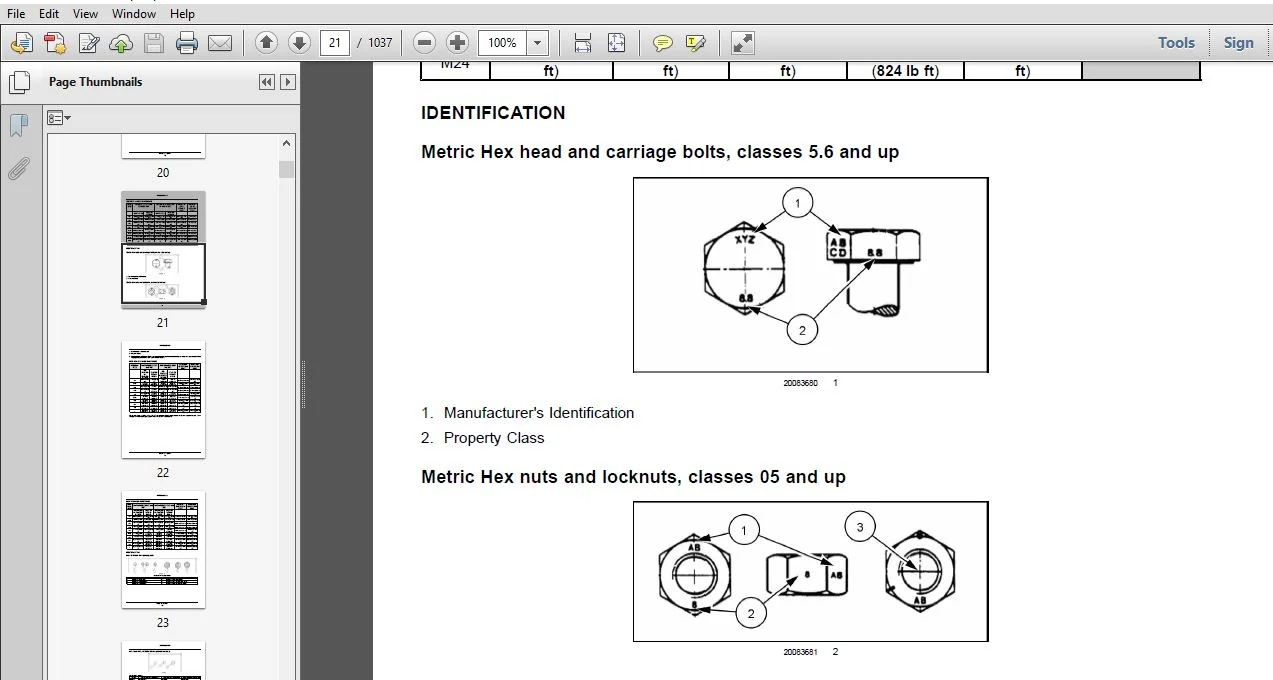
Task: Zoom out with the minus button
Action: [x=424, y=42]
